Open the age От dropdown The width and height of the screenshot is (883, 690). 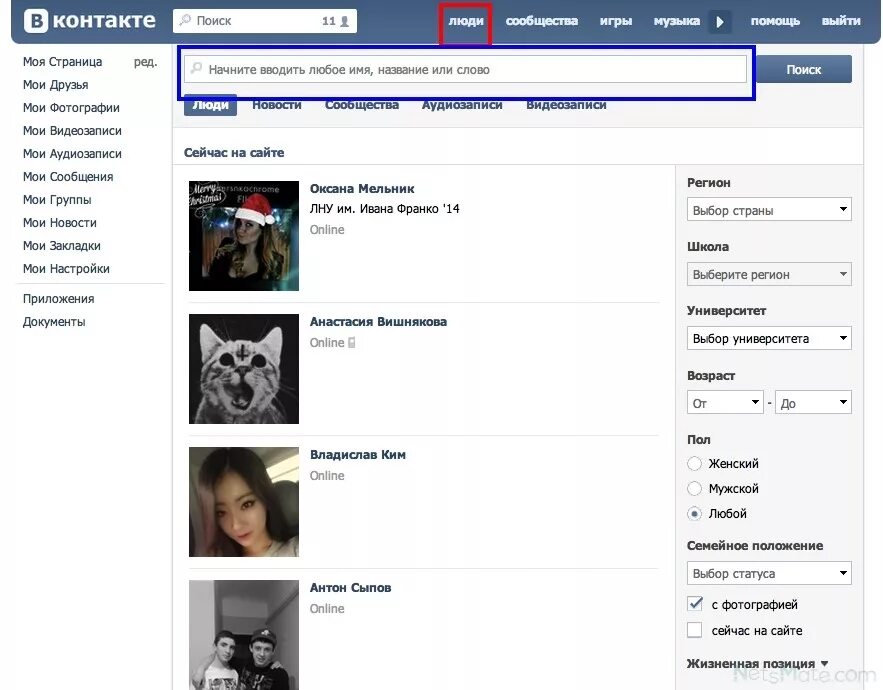coord(725,403)
